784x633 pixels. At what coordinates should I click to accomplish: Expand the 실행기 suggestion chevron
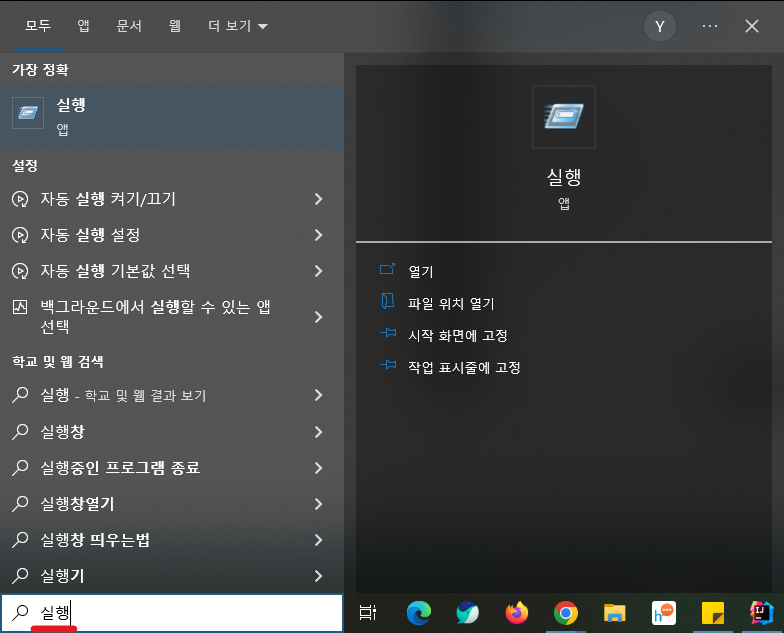[x=318, y=576]
